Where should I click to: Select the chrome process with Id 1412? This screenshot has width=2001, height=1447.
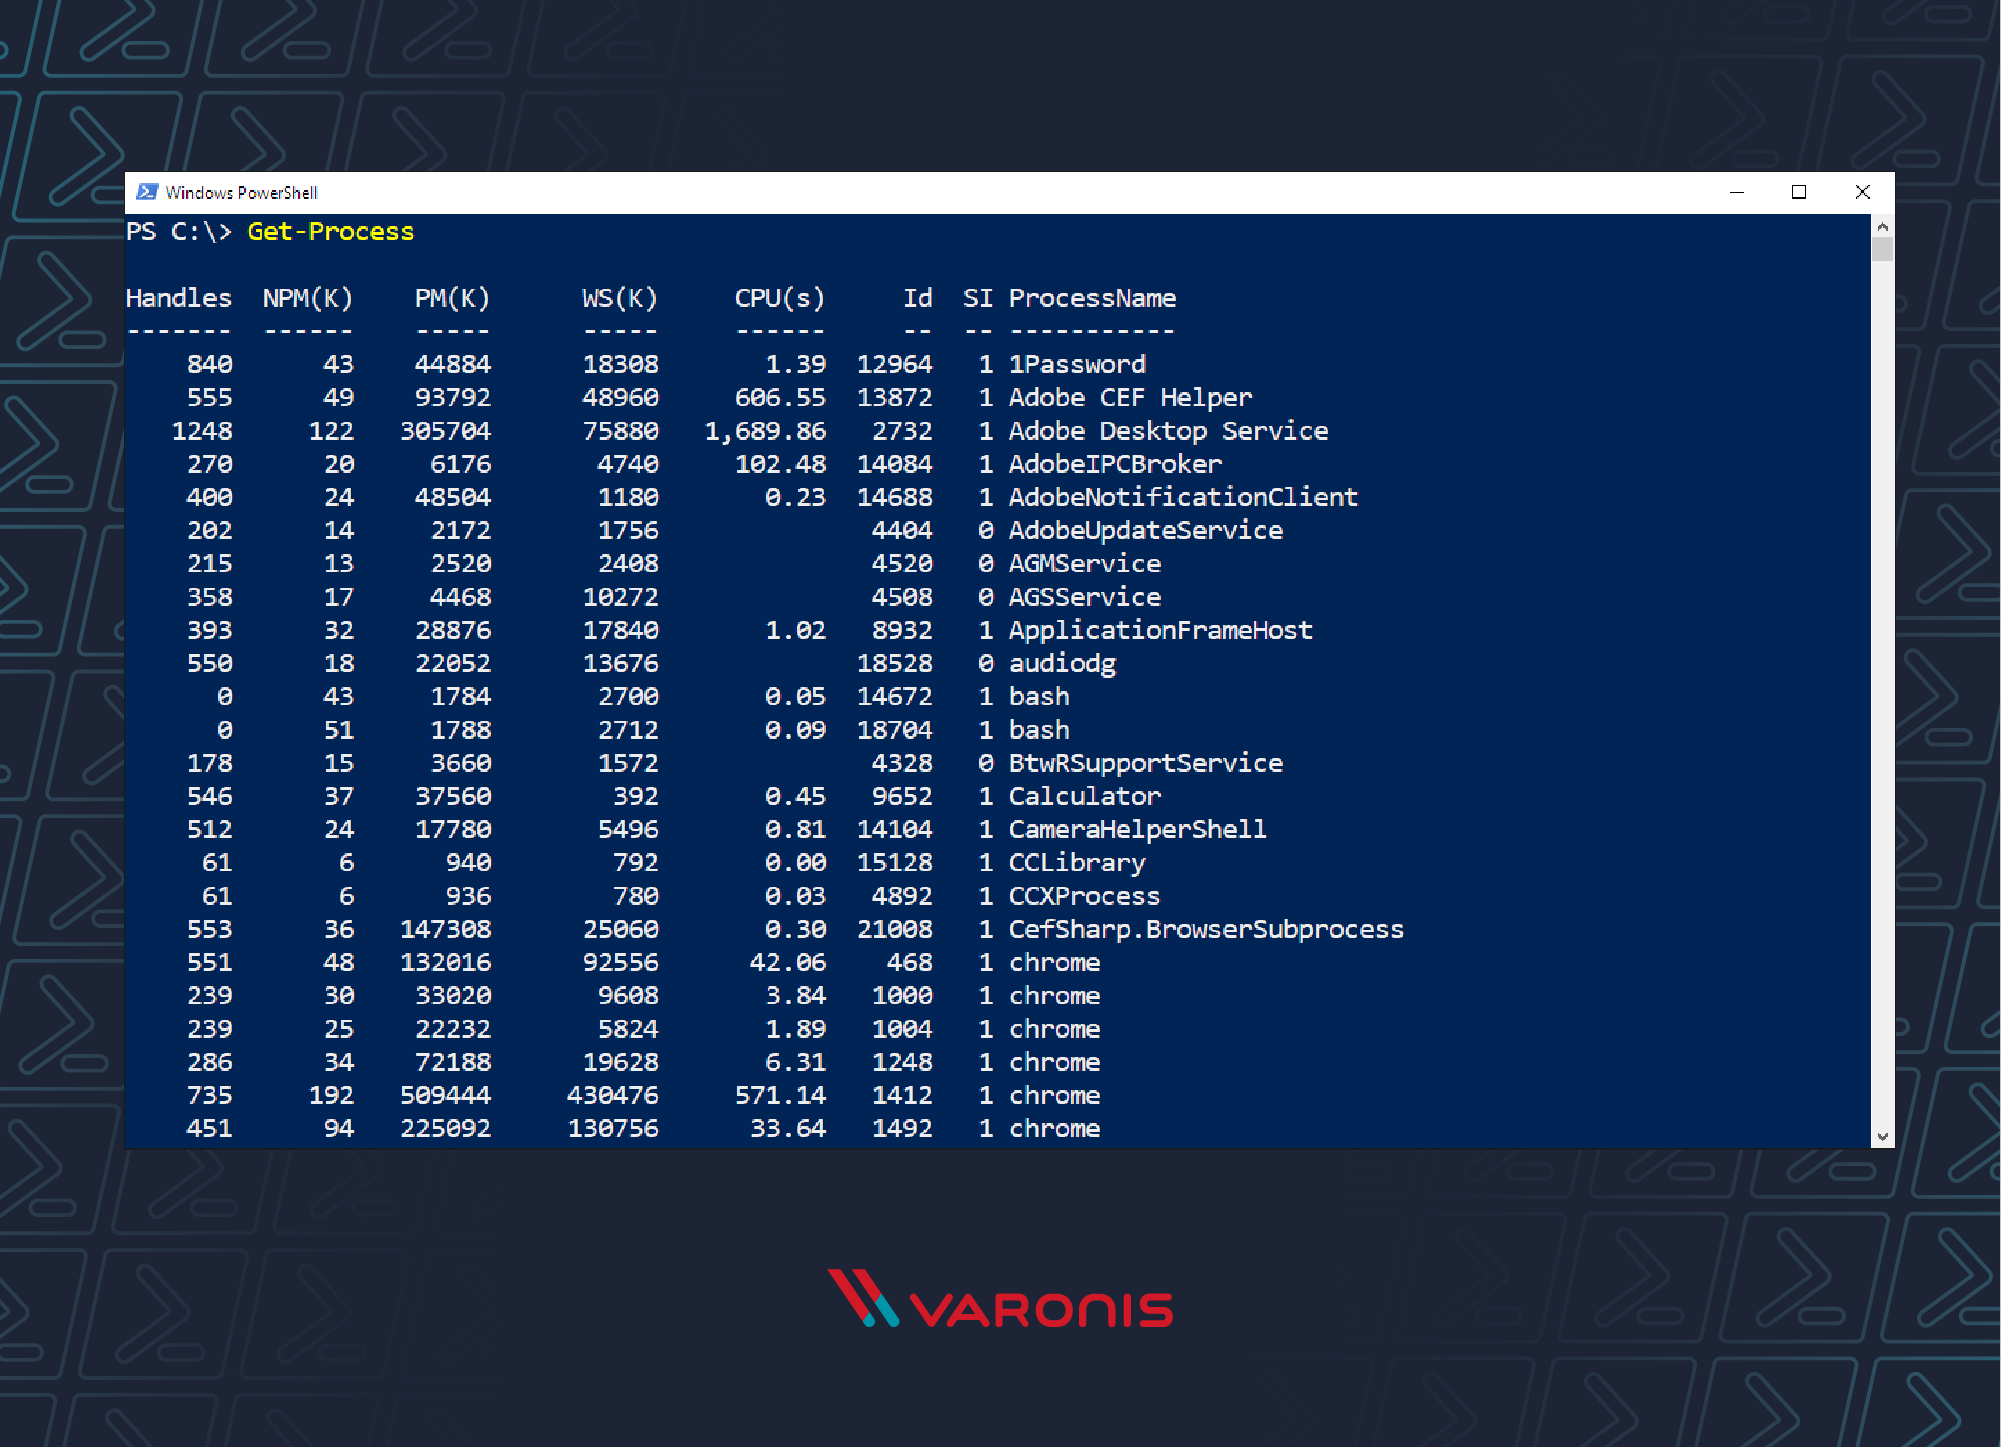[1054, 1095]
